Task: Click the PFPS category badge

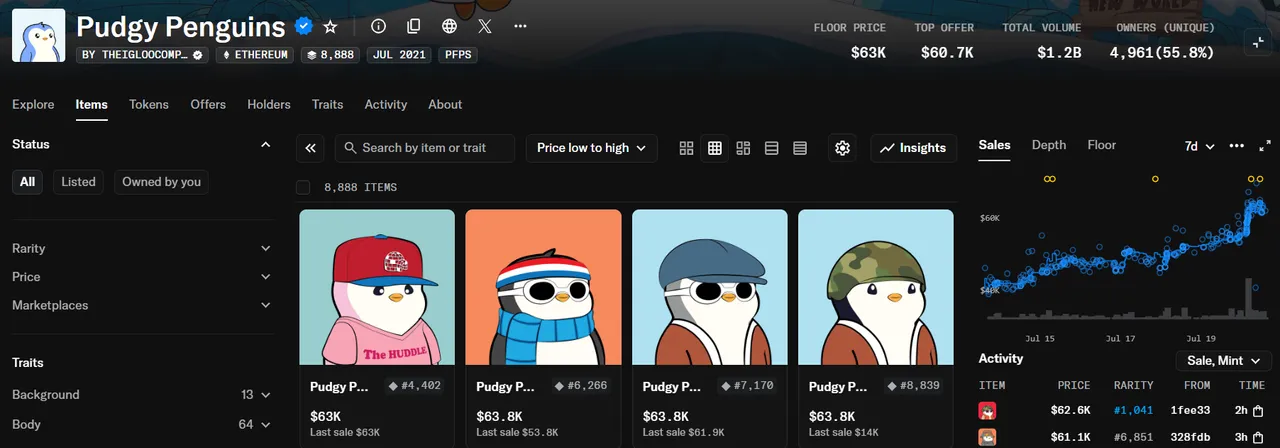Action: (x=457, y=54)
